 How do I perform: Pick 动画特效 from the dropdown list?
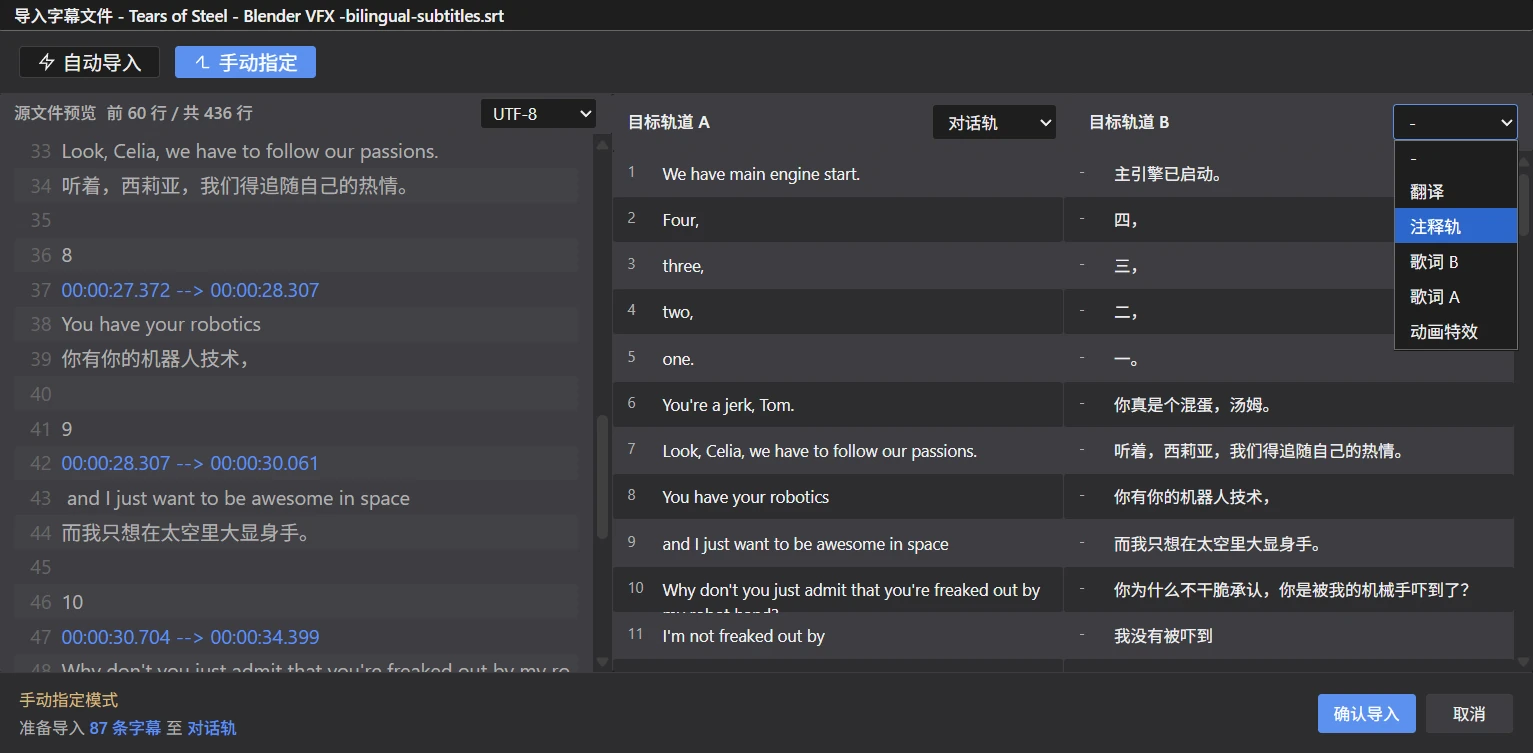(1455, 332)
